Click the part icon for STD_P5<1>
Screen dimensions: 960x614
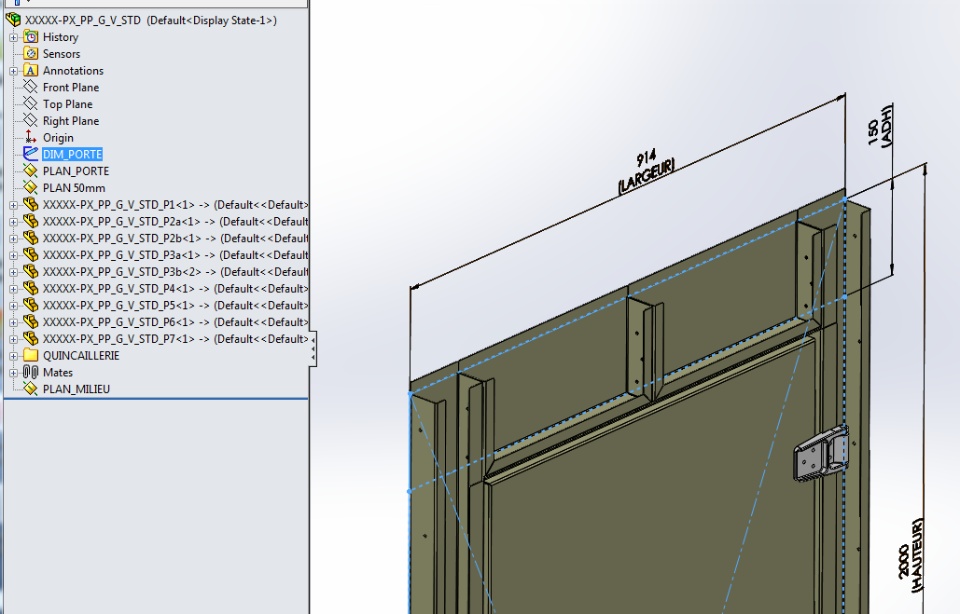click(31, 305)
